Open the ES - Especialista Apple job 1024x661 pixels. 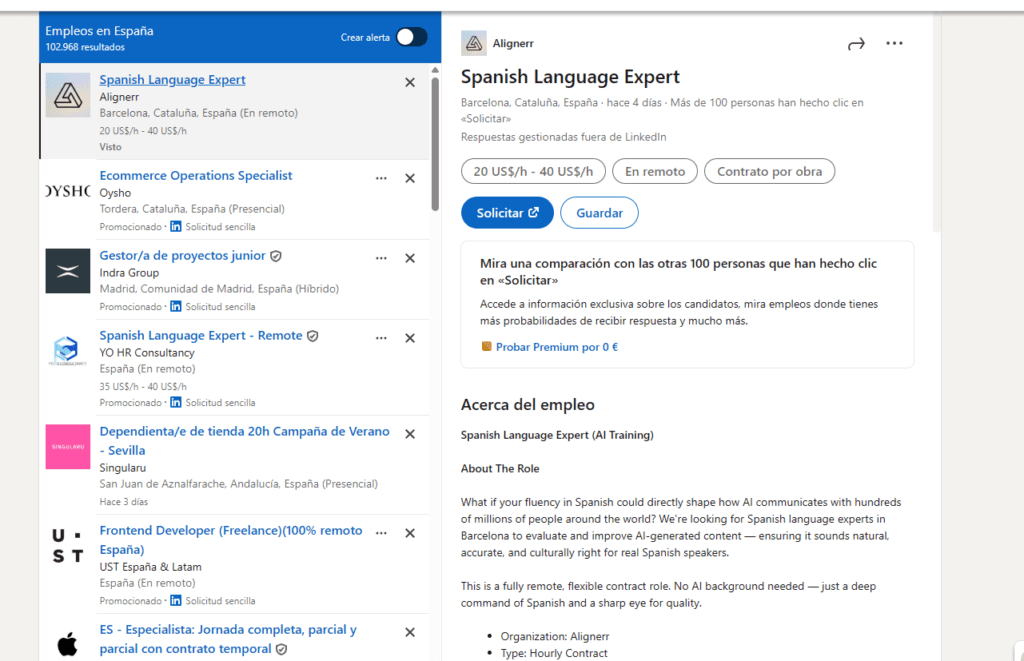point(228,639)
